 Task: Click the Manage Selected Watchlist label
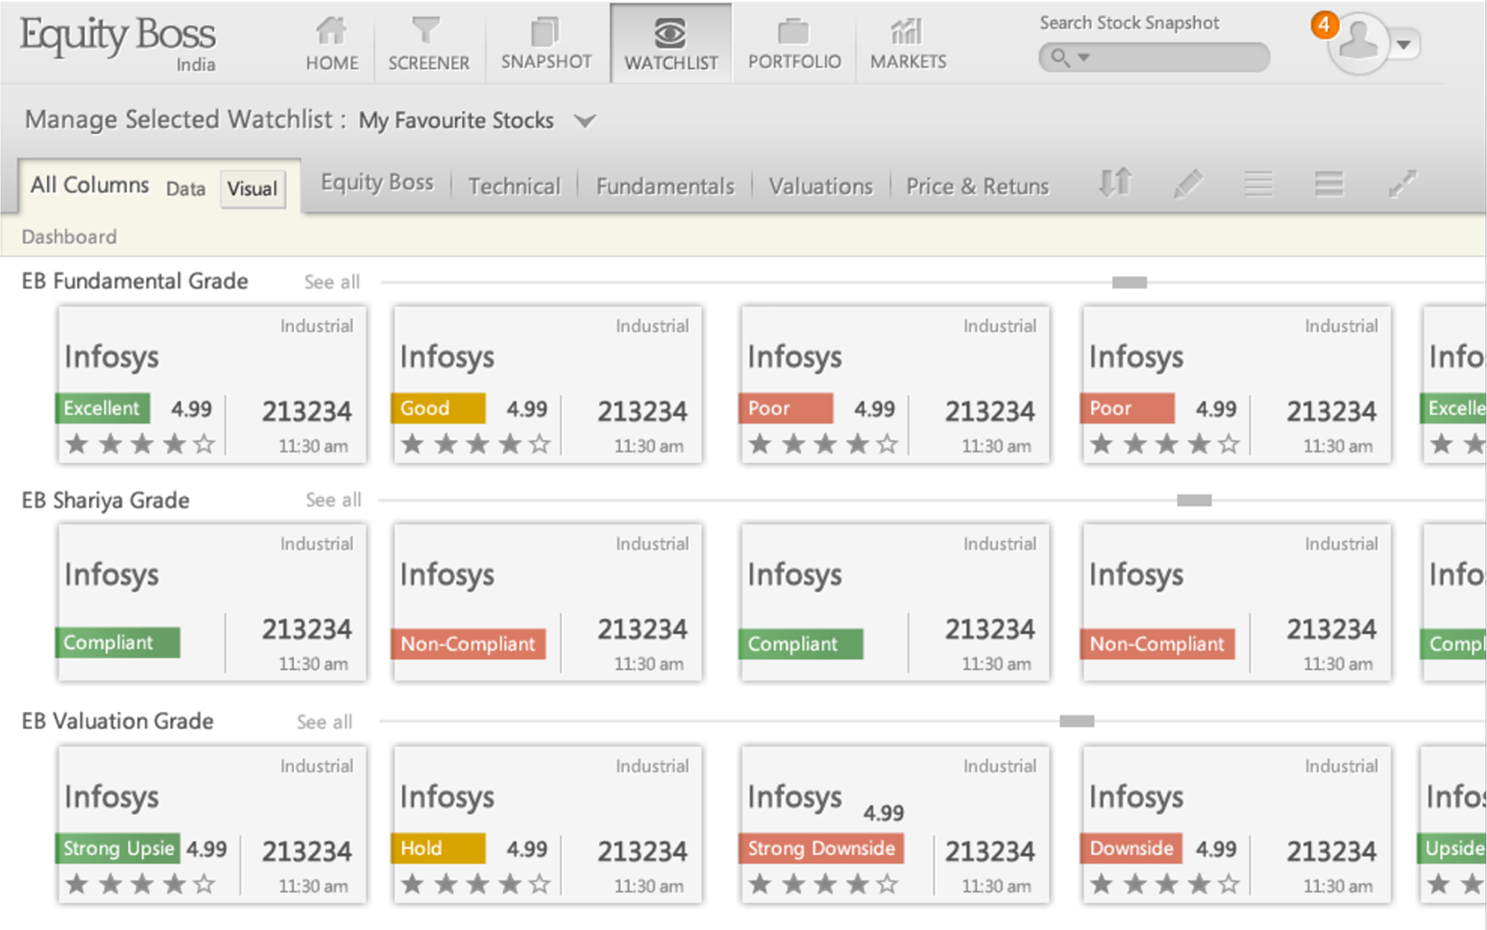[x=185, y=120]
